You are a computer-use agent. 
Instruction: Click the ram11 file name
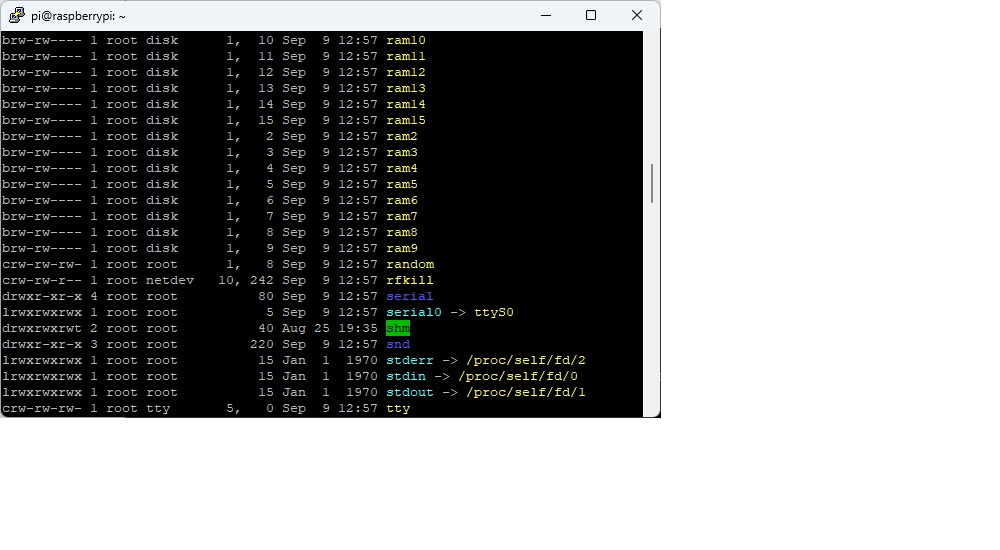(x=406, y=56)
